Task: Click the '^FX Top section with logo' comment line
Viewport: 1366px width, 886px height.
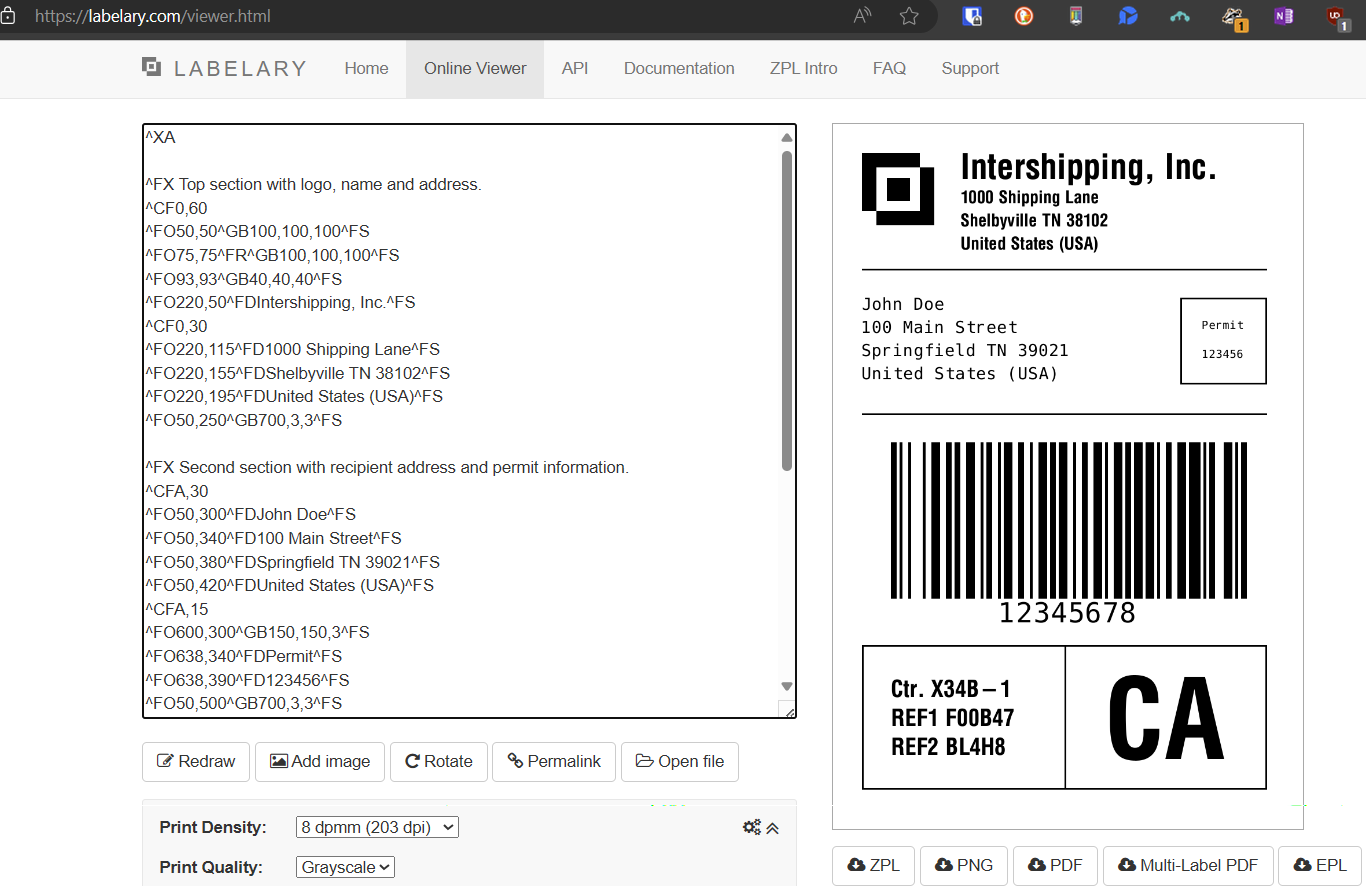Action: 313,184
